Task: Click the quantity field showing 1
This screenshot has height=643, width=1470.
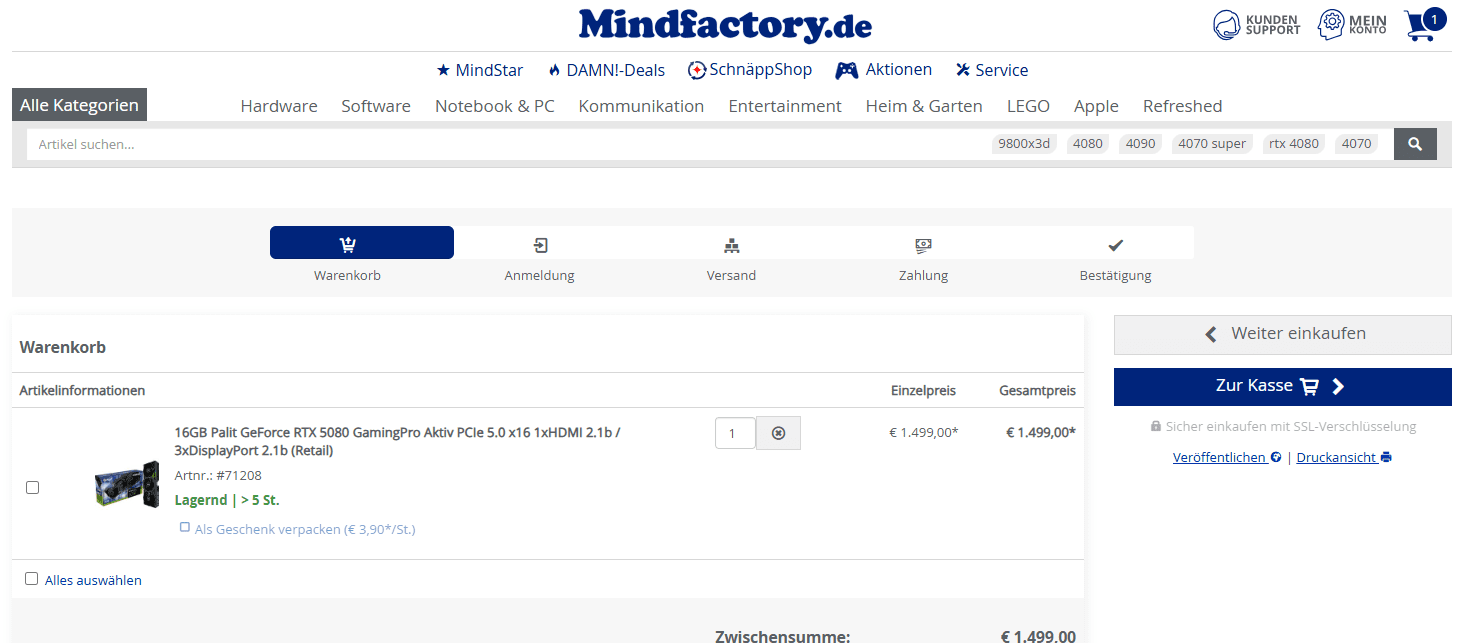Action: click(x=735, y=433)
